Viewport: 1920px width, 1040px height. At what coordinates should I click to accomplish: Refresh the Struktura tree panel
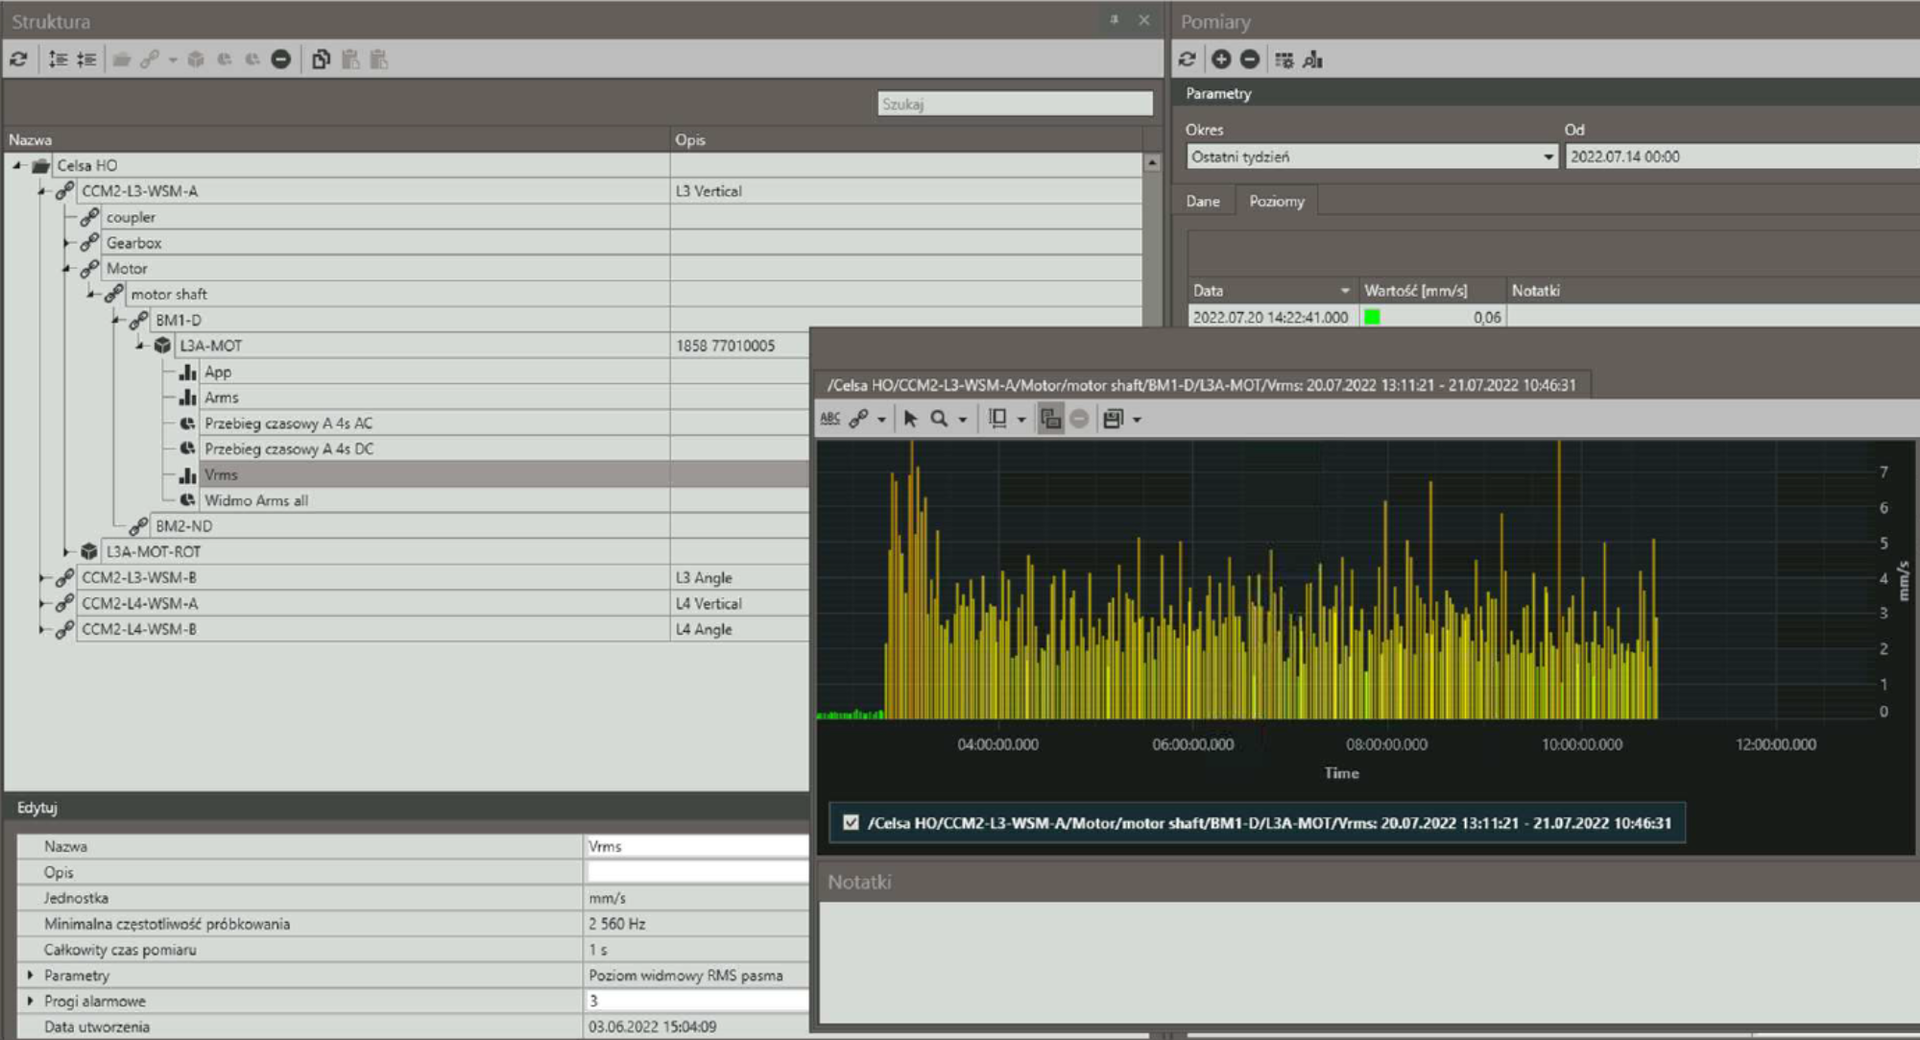tap(19, 60)
